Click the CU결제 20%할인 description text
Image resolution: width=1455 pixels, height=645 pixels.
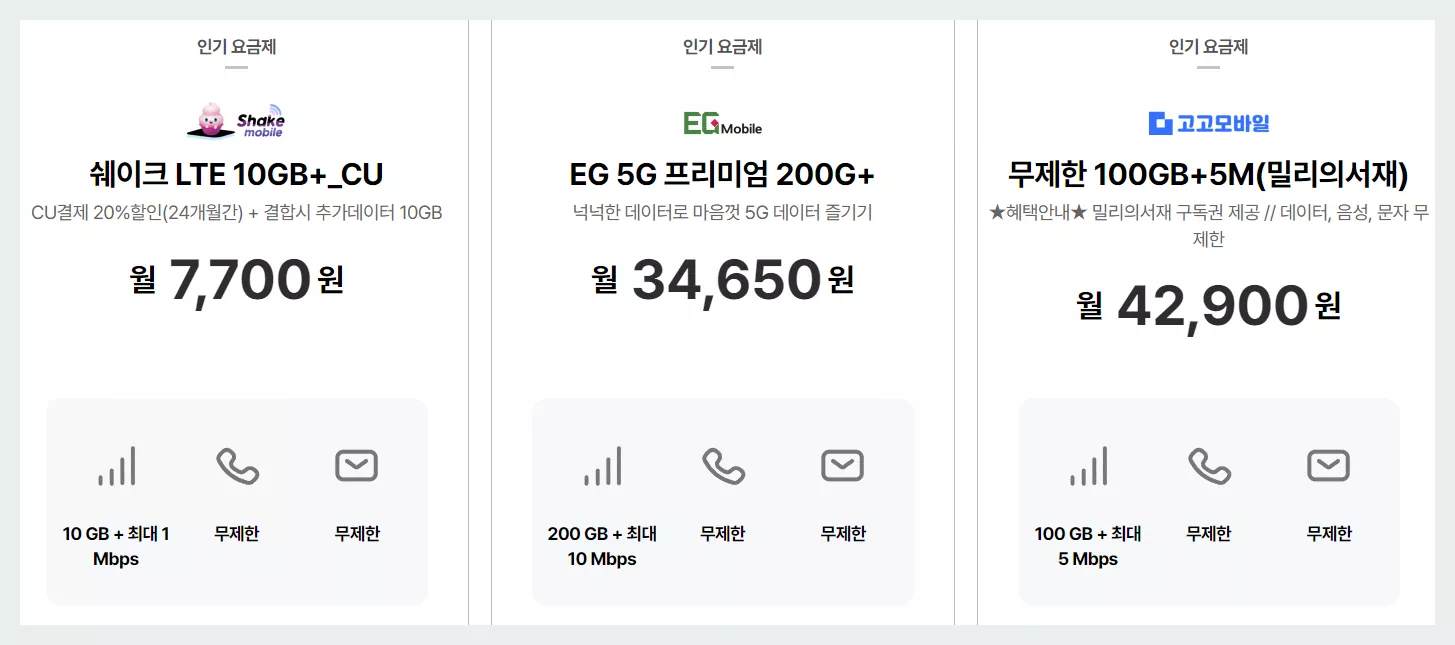click(x=236, y=212)
